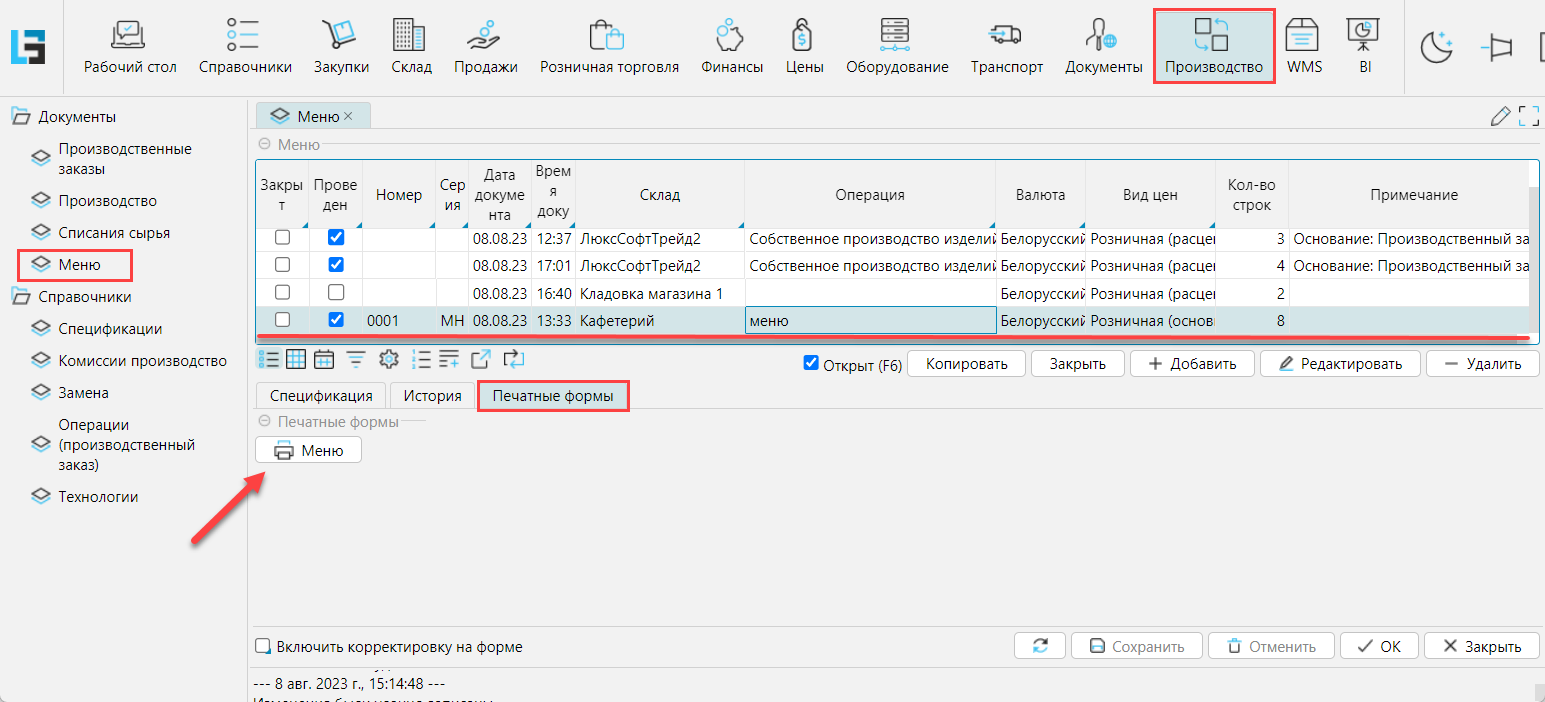Enable Включить корректировку на форме checkbox
Viewport: 1545px width, 702px height.
coord(263,647)
